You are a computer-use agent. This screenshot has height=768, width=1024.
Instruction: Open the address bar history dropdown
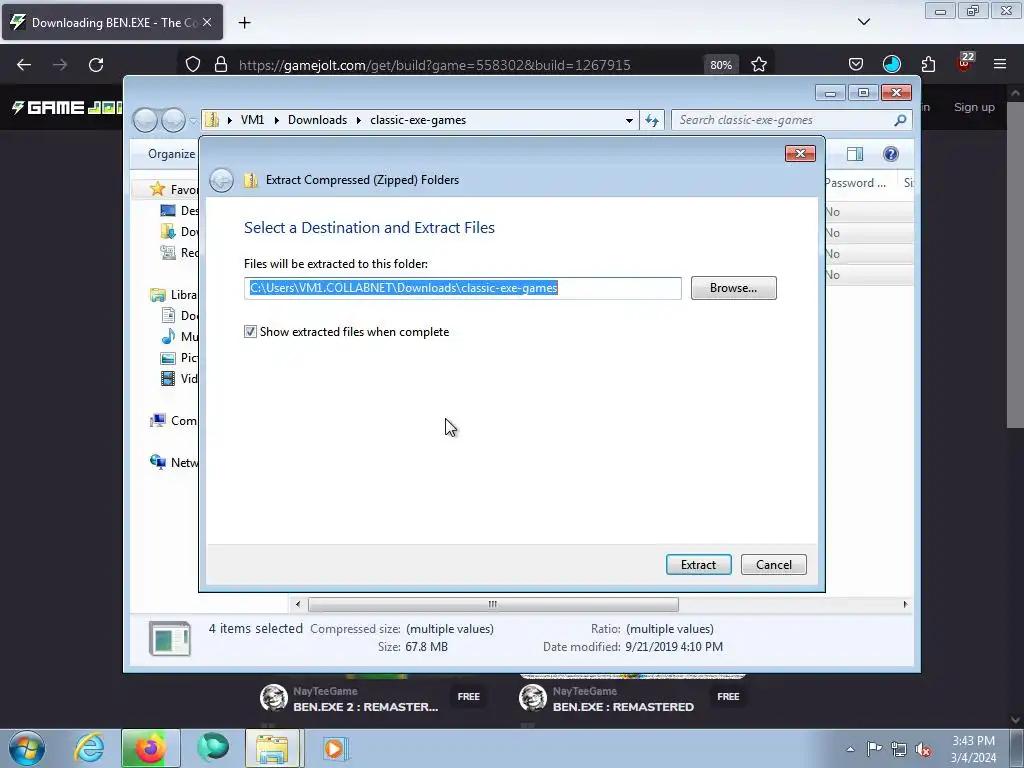coord(629,120)
